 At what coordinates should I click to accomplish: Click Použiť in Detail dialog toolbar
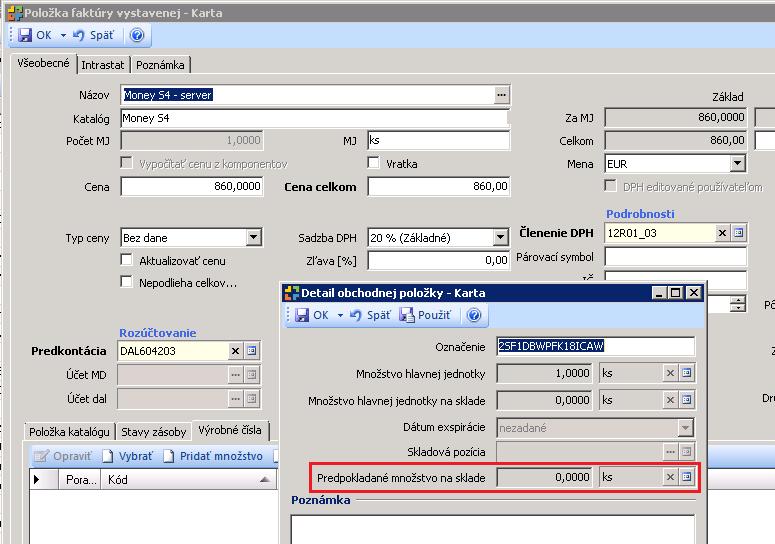tap(426, 315)
